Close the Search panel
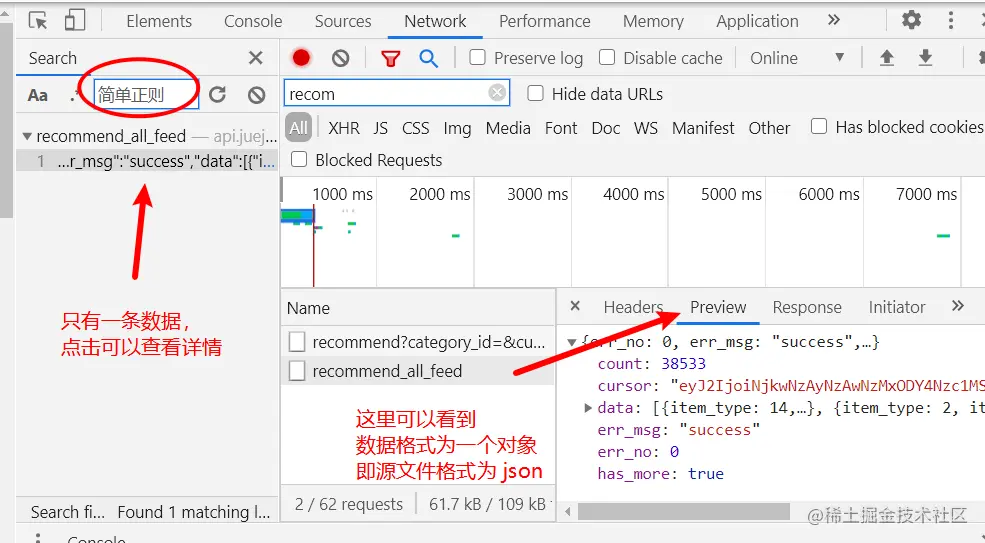The image size is (985, 543). click(x=256, y=58)
